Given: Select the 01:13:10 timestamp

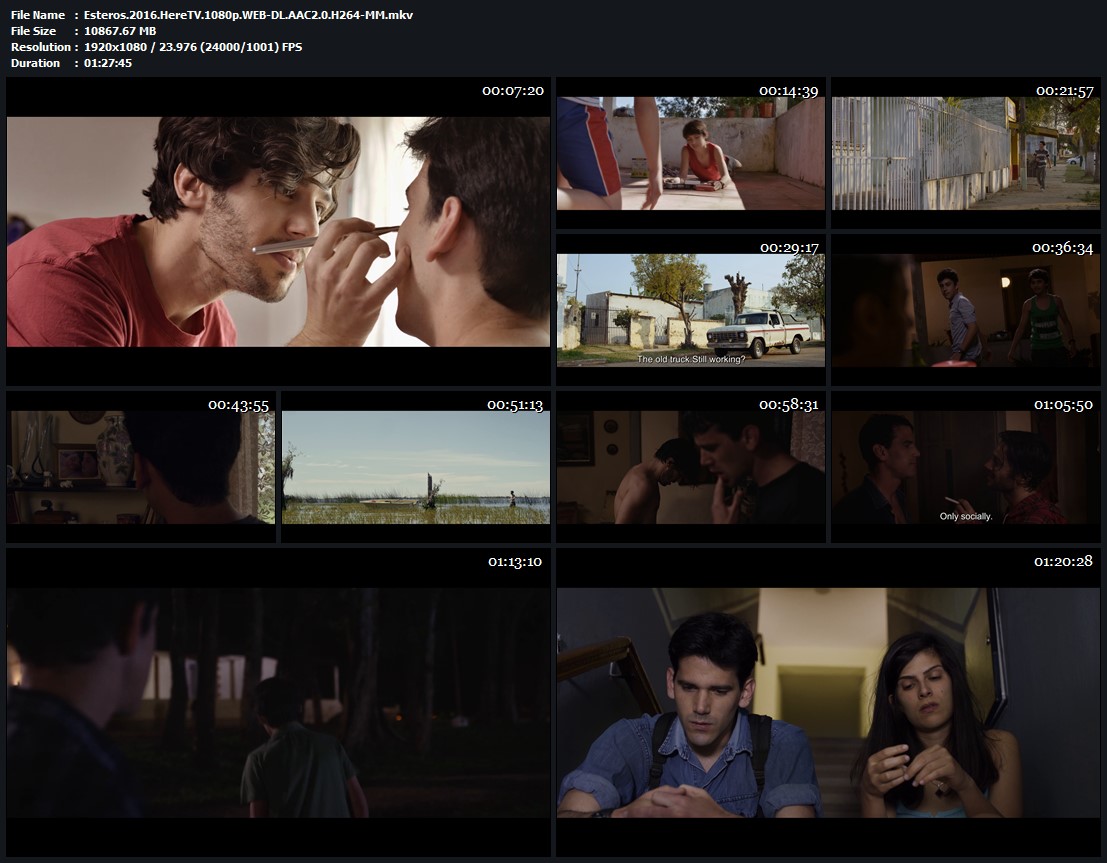Looking at the screenshot, I should (x=514, y=561).
